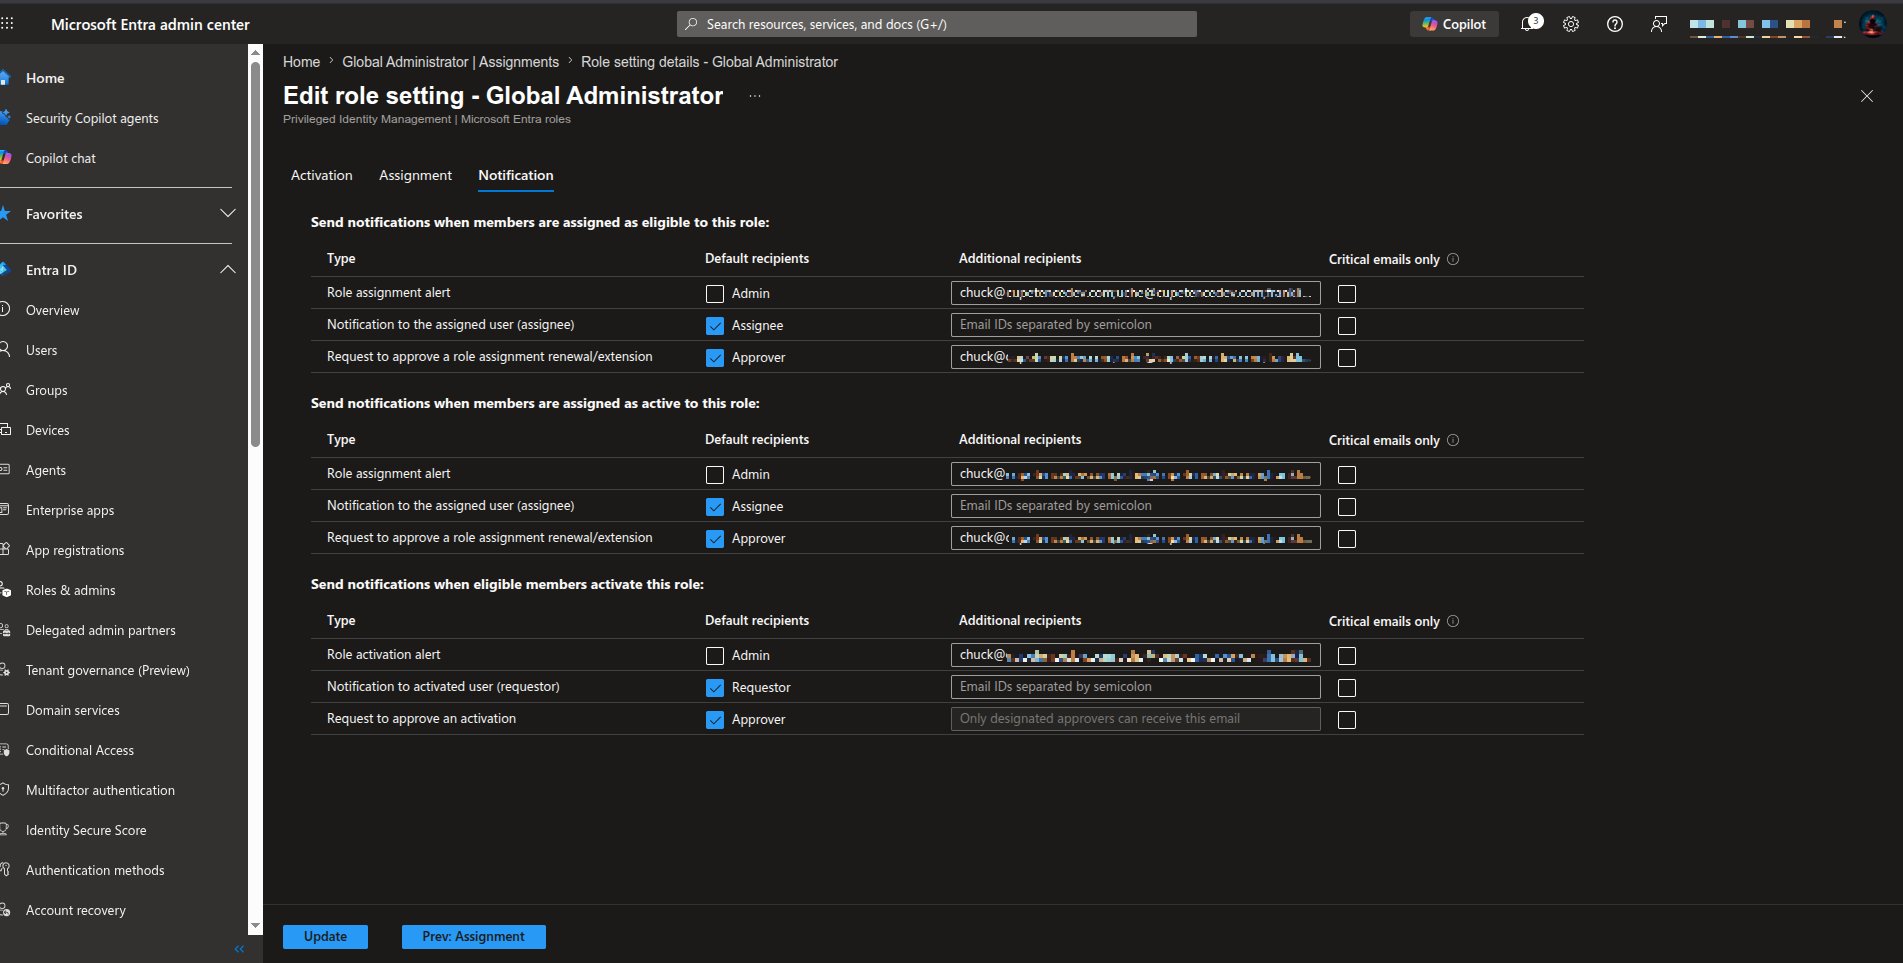Viewport: 1903px width, 963px height.
Task: Open Delegated admin partners
Action: (x=100, y=630)
